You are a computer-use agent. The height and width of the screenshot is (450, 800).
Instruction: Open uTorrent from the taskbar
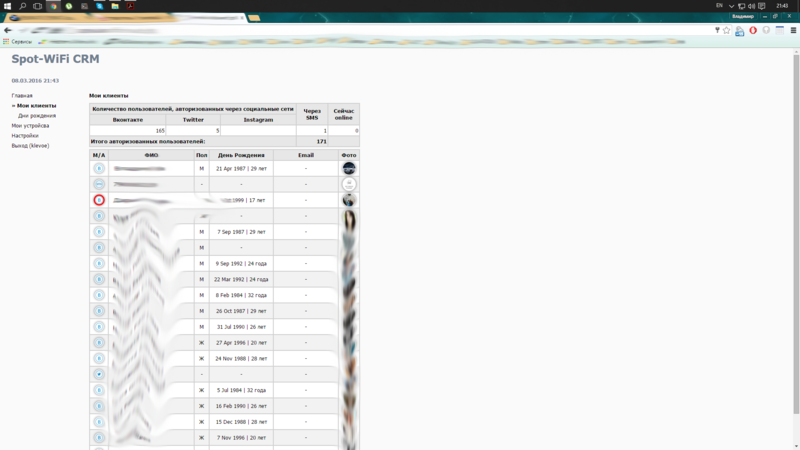69,6
